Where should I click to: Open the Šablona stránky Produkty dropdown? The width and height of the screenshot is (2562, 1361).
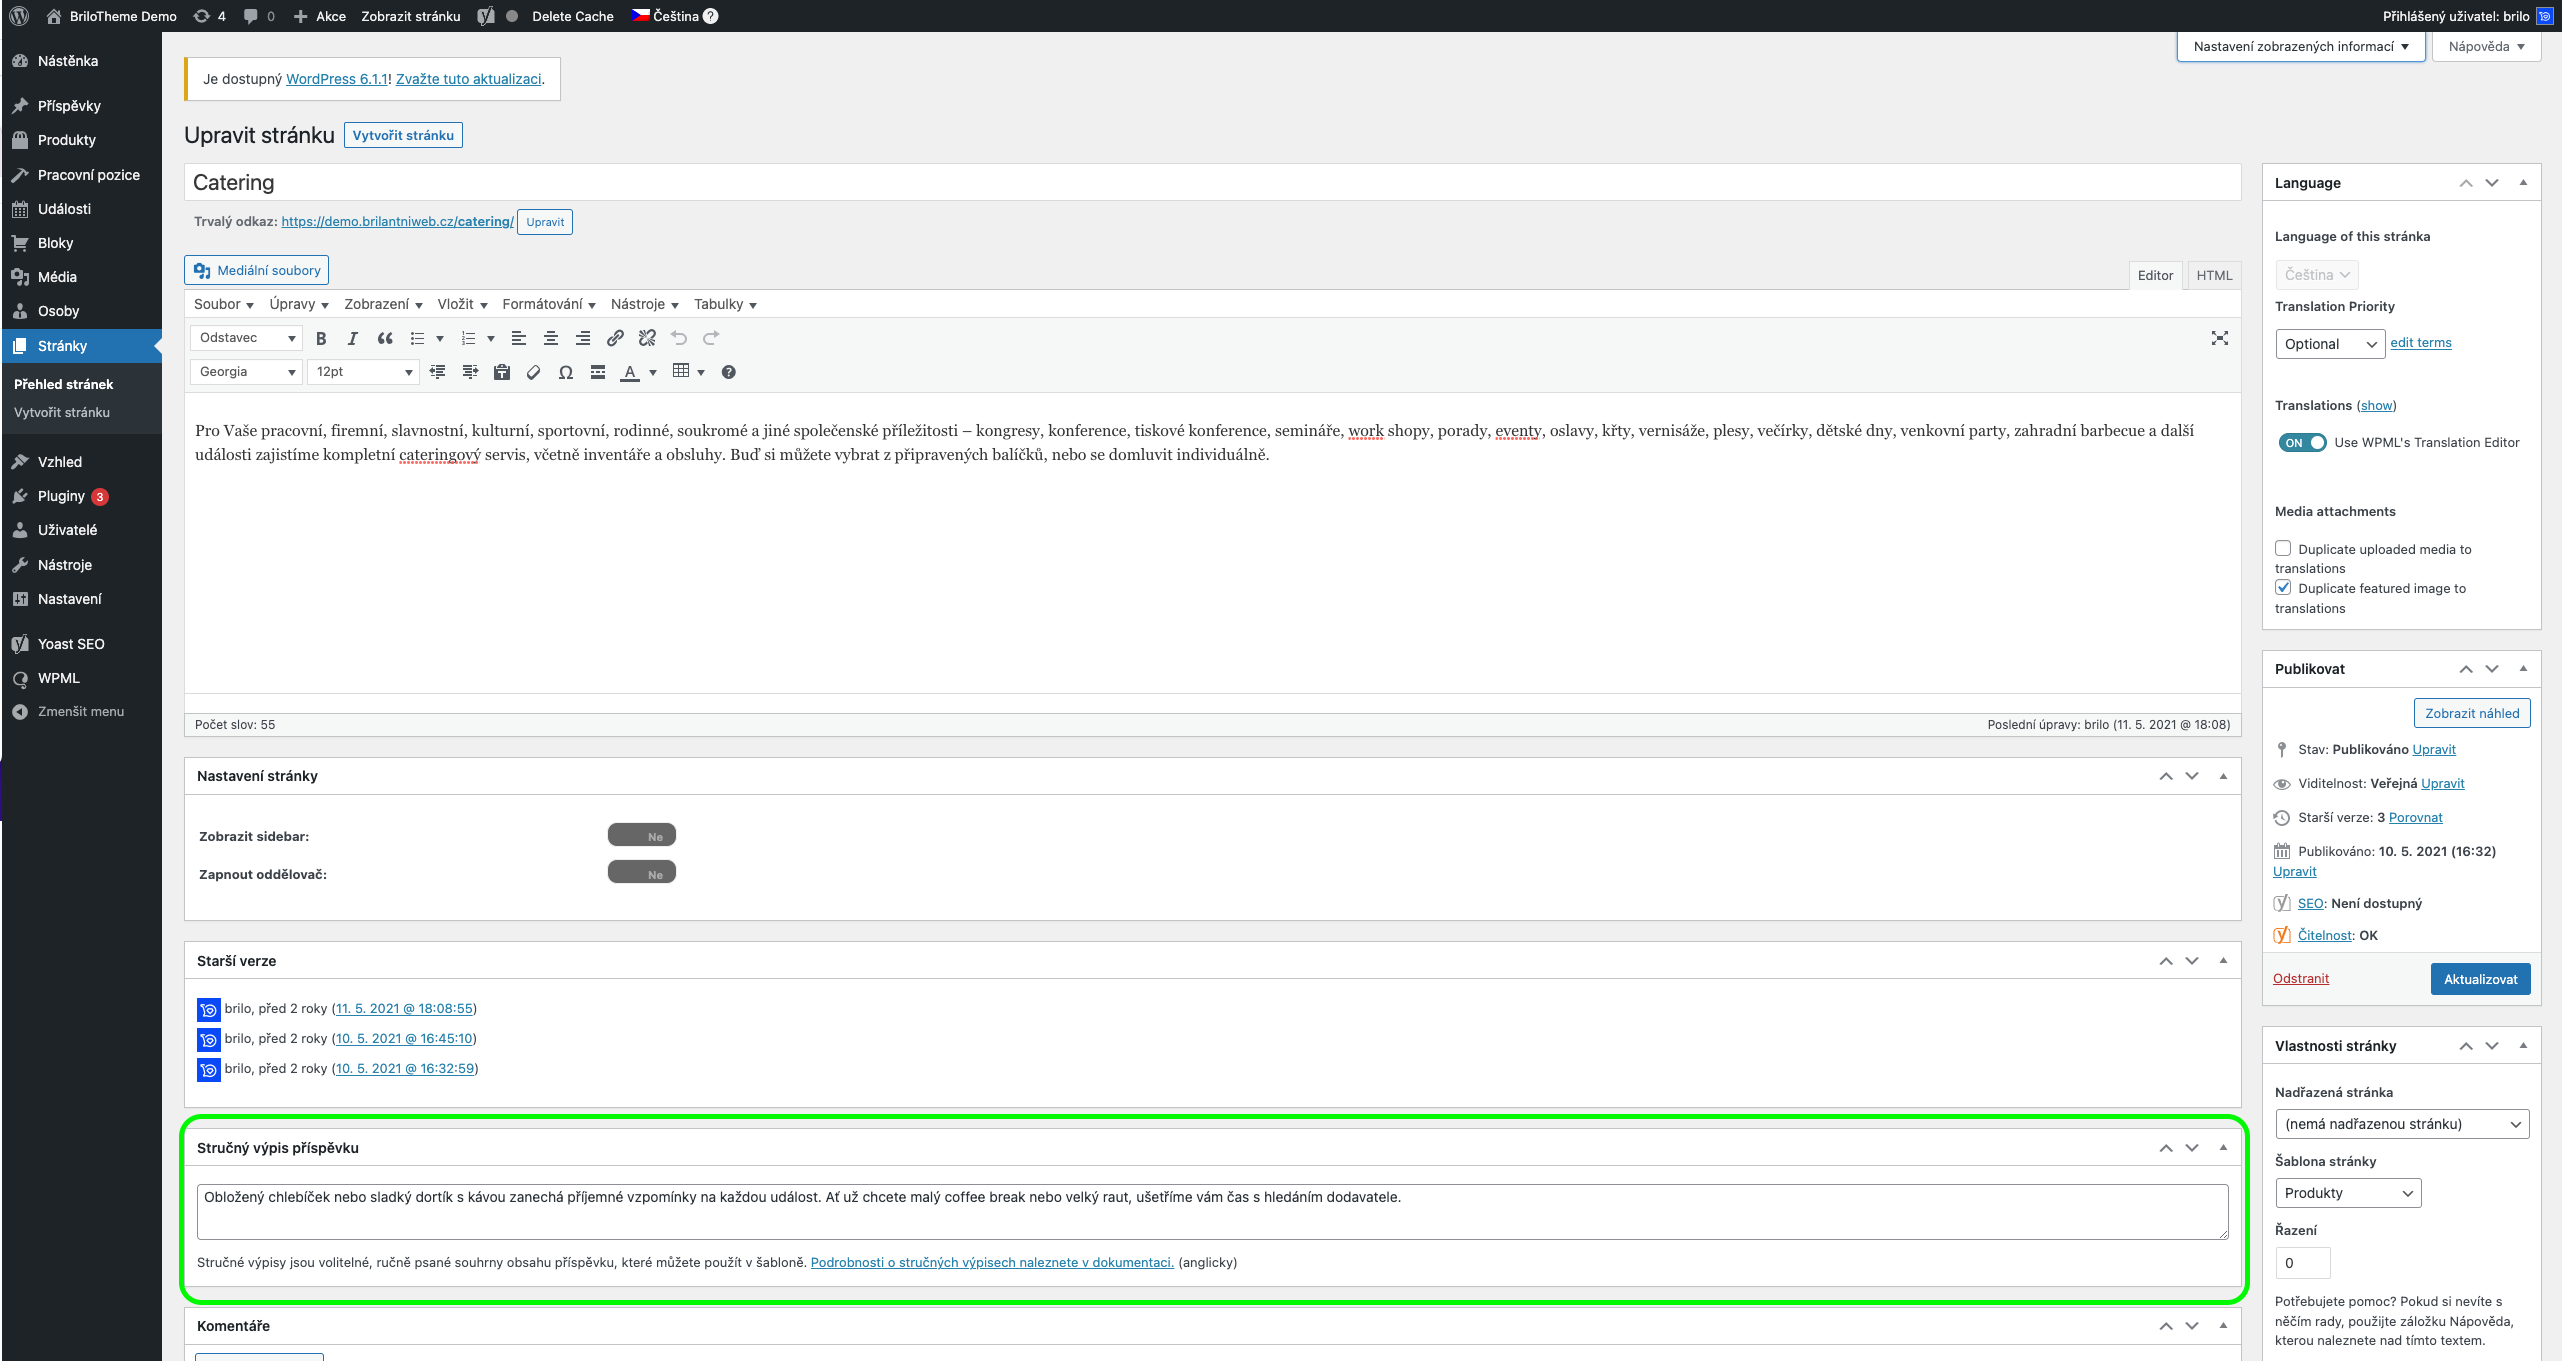[2347, 1193]
